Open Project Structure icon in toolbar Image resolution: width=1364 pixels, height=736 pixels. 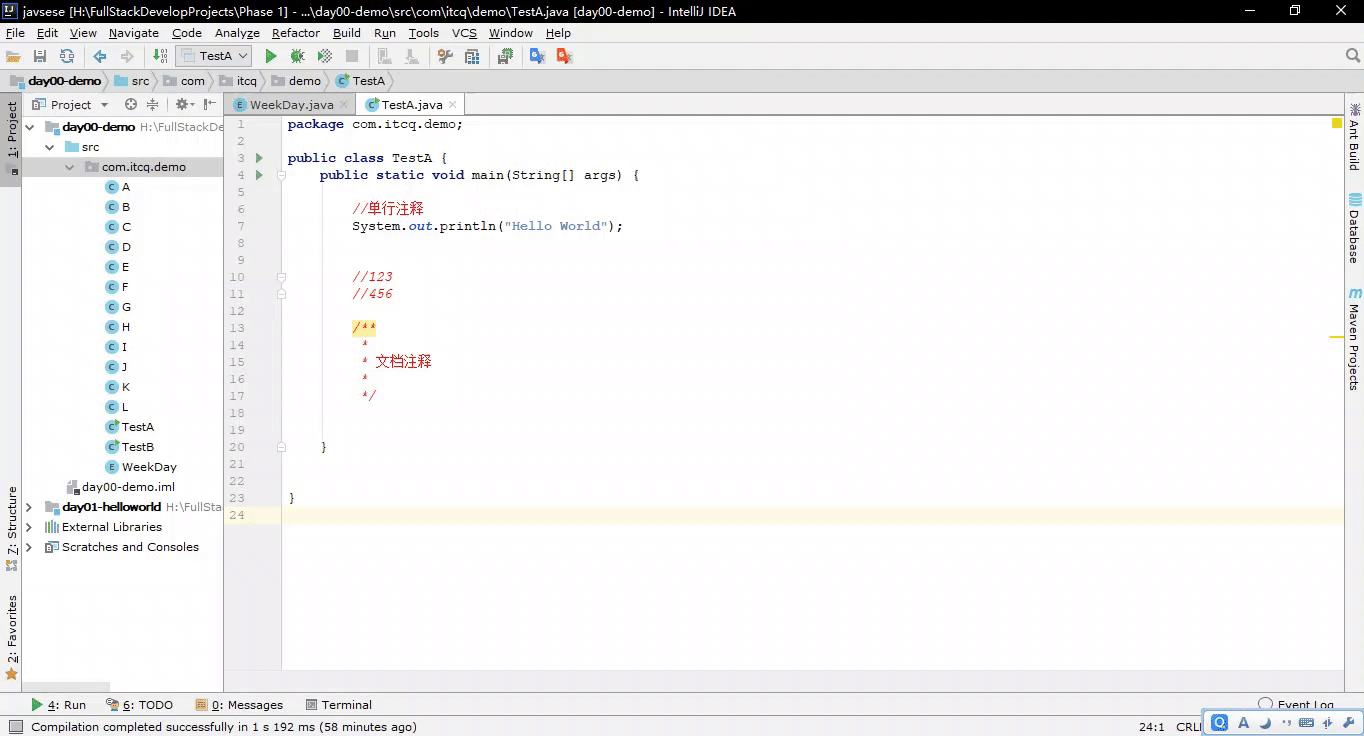(x=472, y=57)
